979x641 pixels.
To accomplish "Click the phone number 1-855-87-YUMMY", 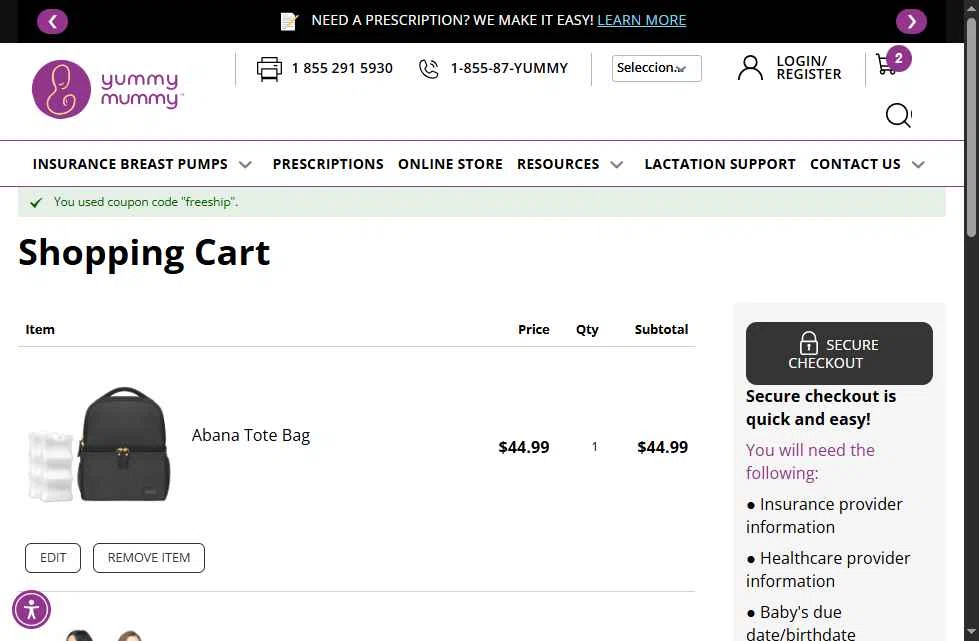I will coord(509,68).
